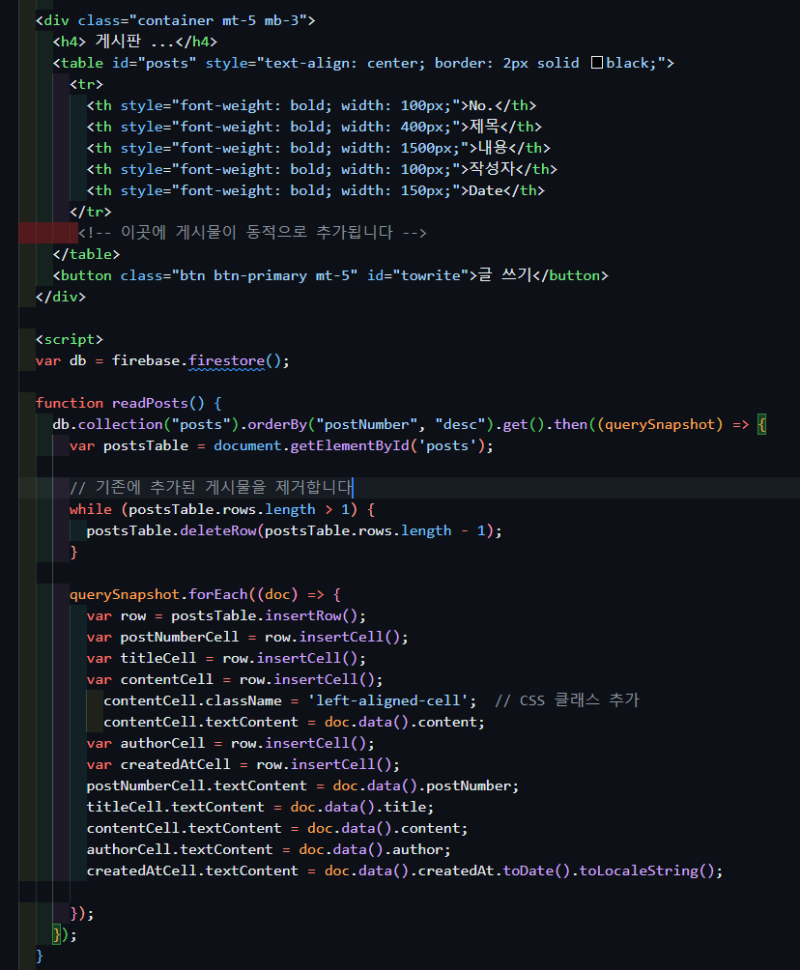
Task: Click the while keyword in loop
Action: [x=91, y=509]
